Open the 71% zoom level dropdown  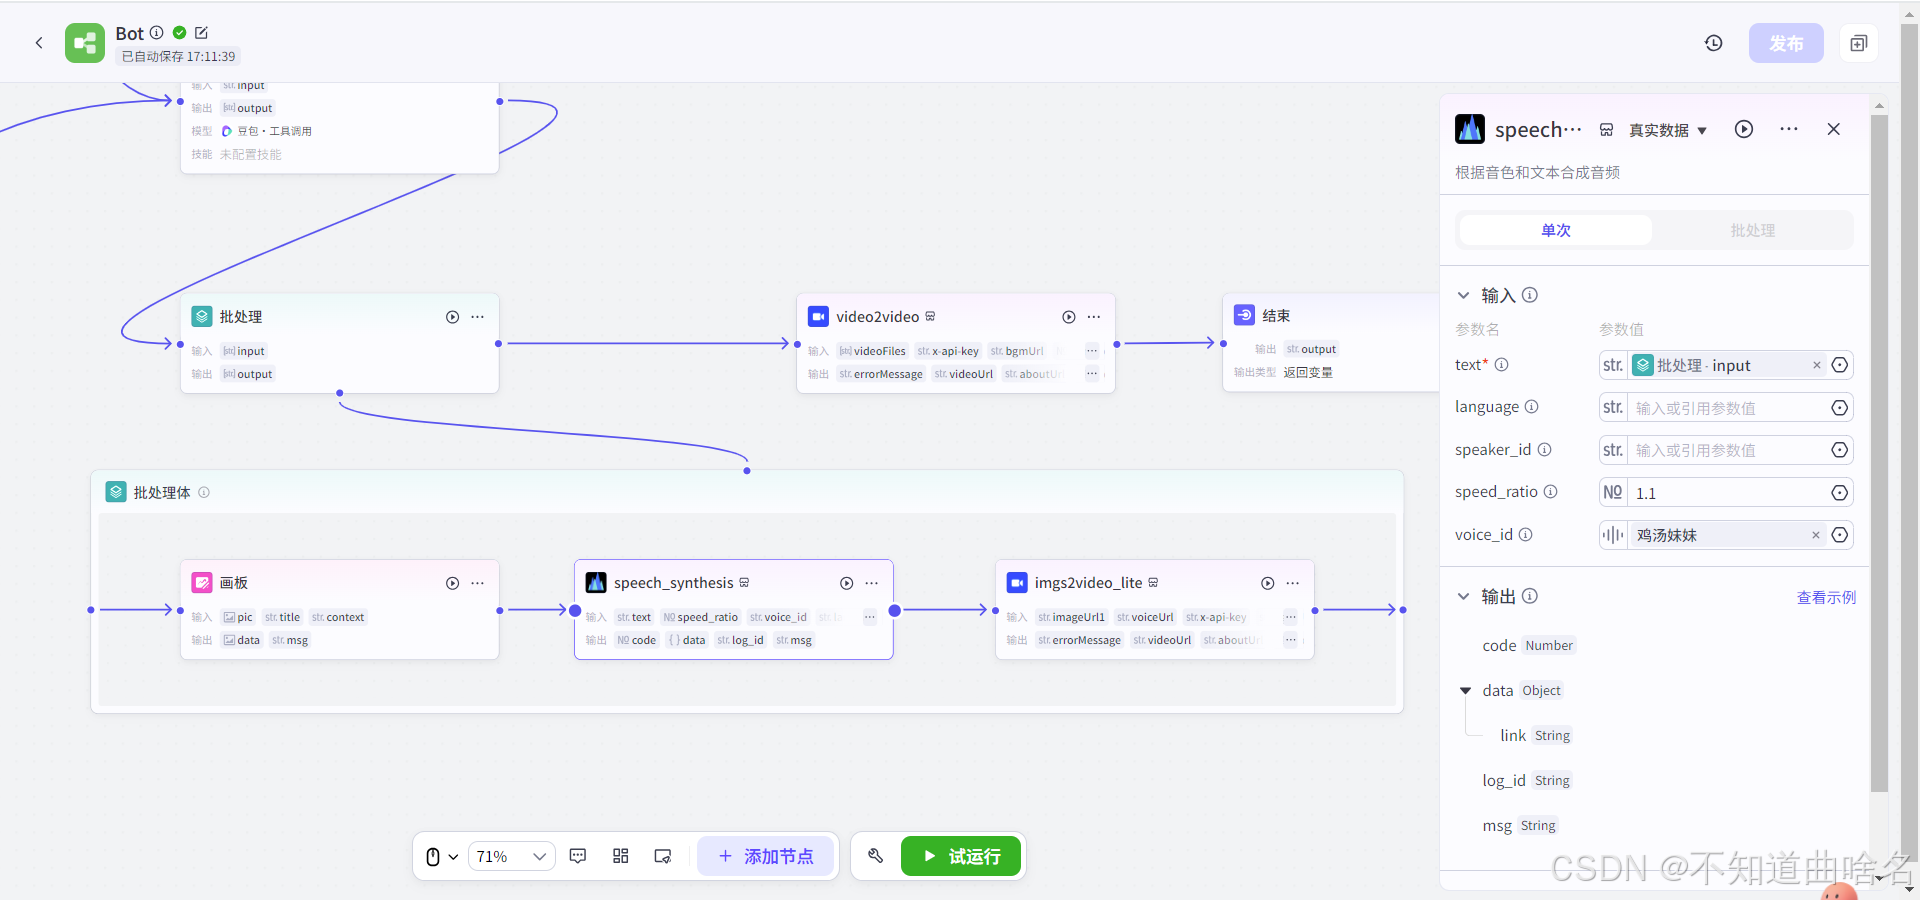511,857
